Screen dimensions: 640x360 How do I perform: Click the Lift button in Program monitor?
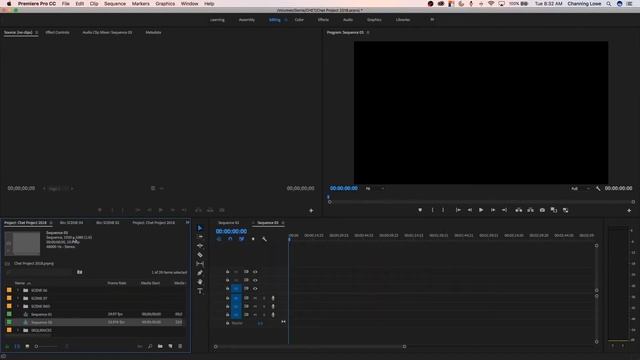click(x=518, y=210)
